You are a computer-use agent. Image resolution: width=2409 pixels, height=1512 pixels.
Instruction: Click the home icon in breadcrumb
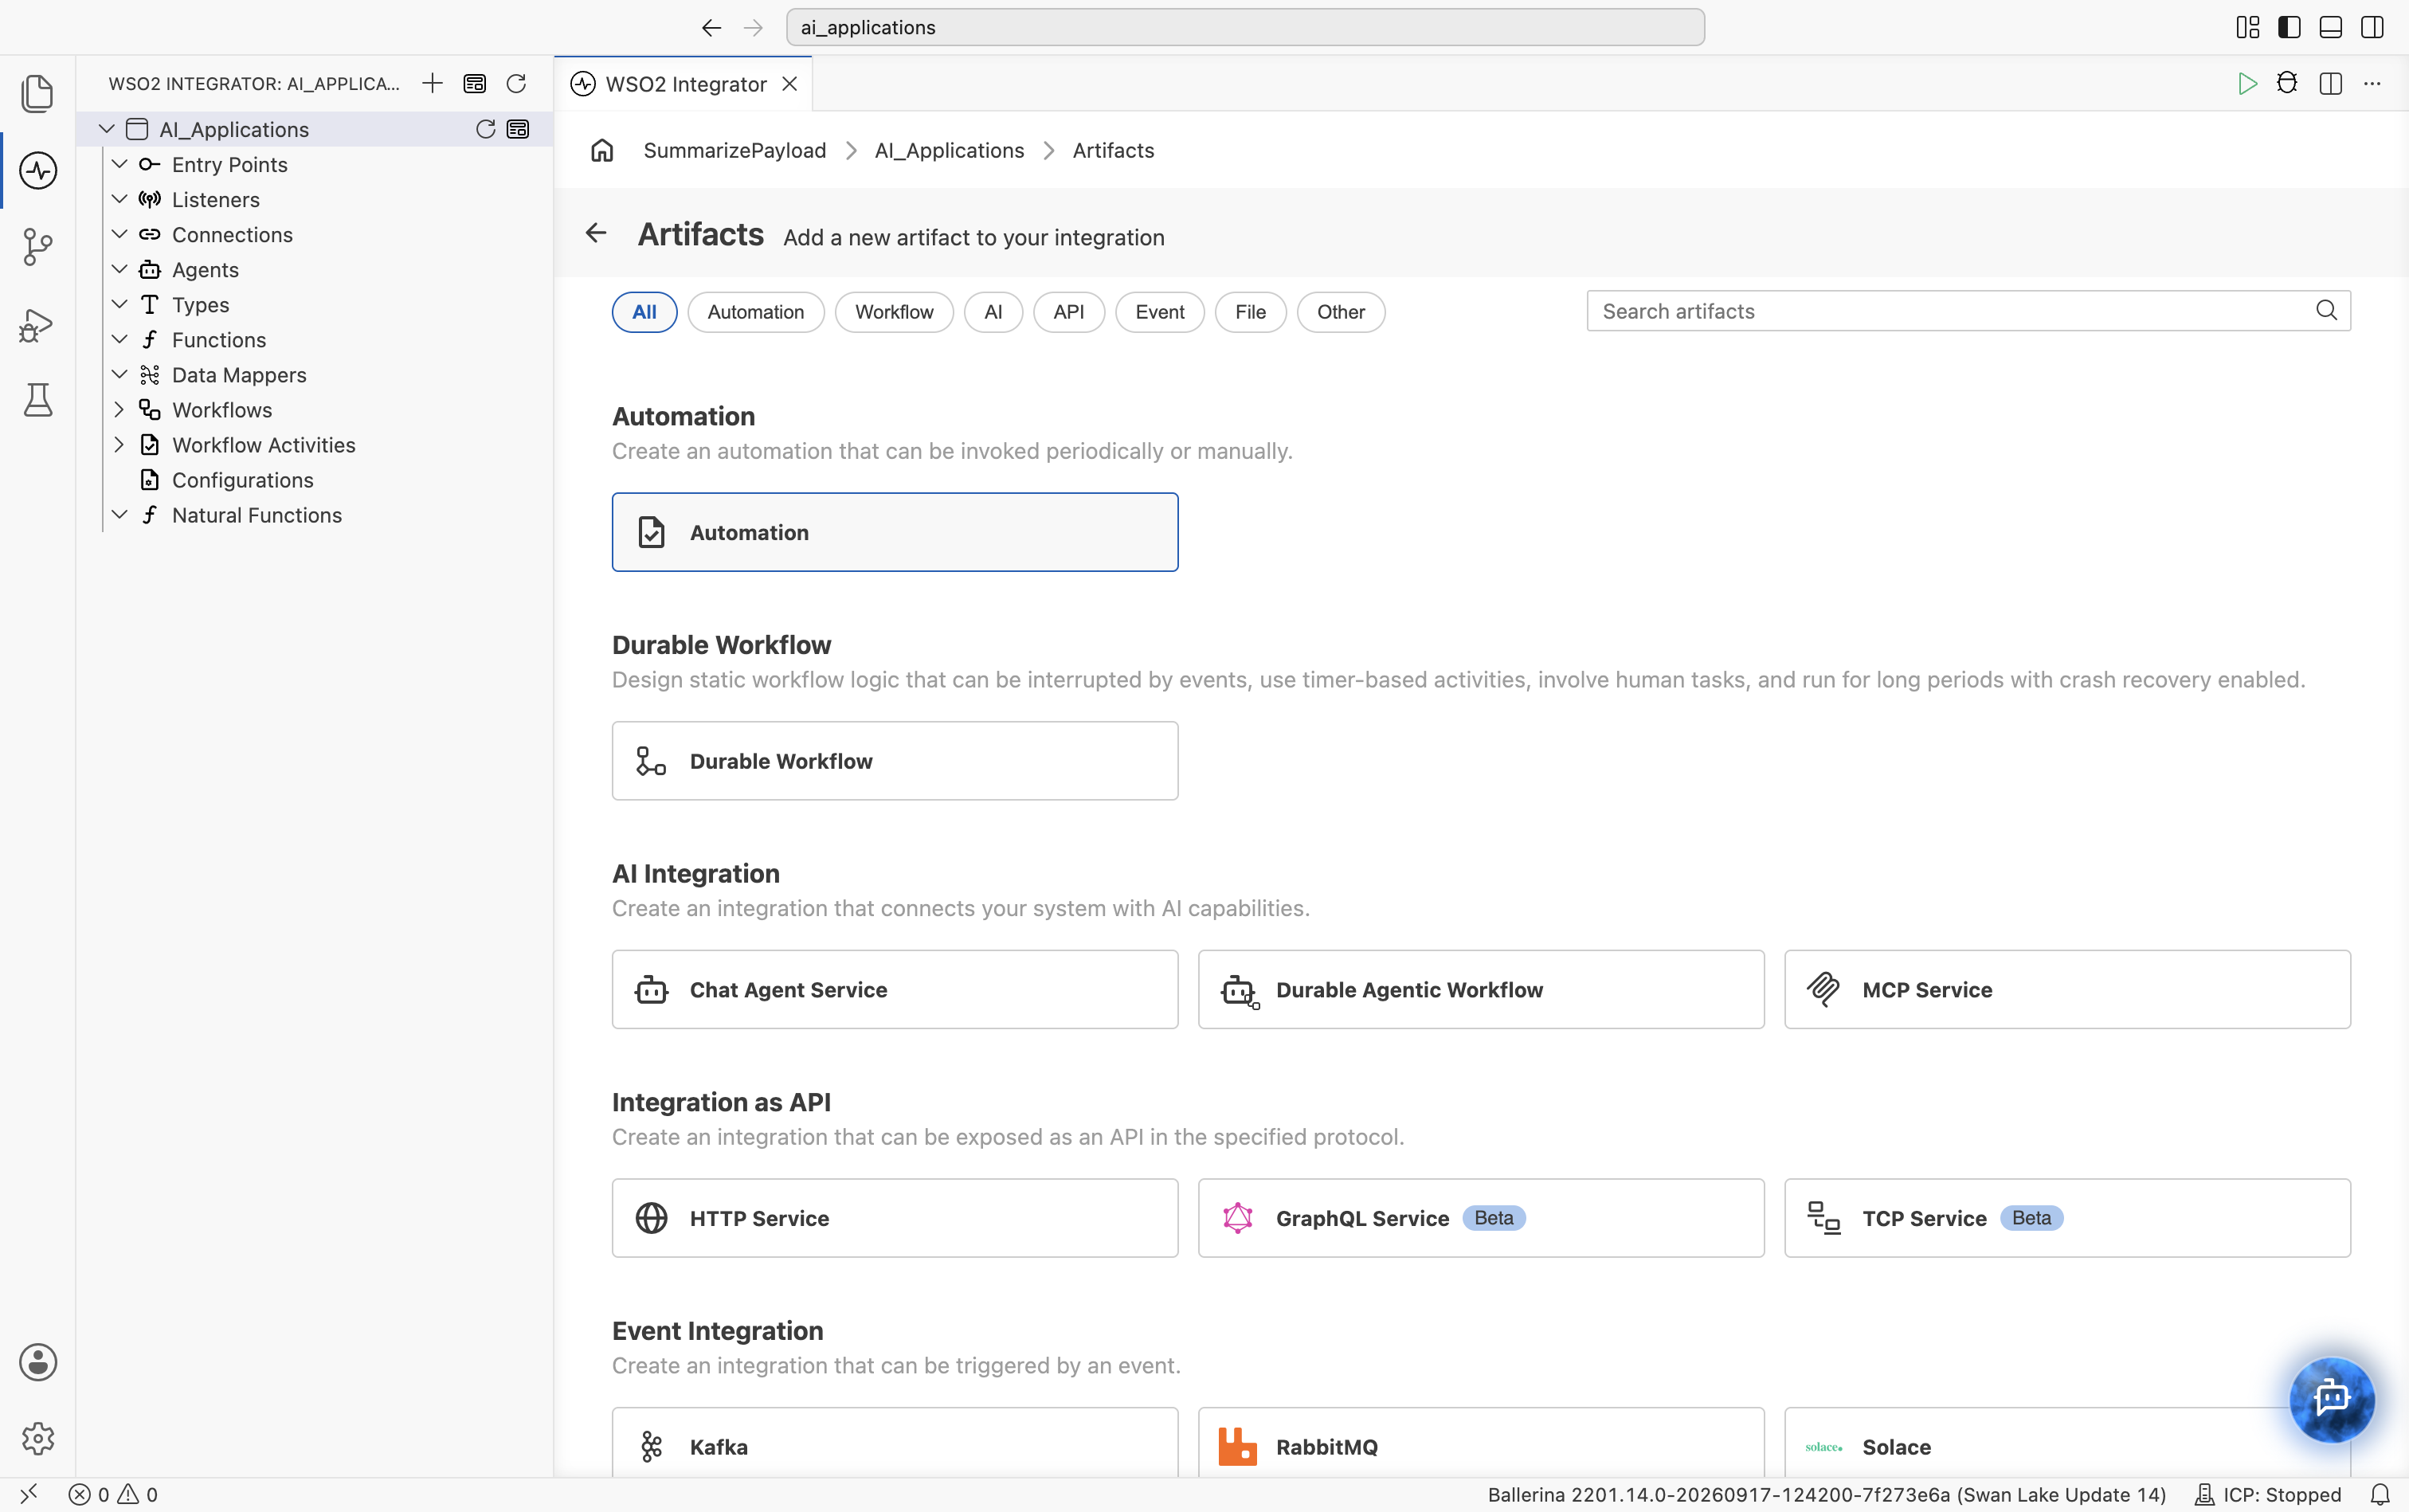click(602, 150)
